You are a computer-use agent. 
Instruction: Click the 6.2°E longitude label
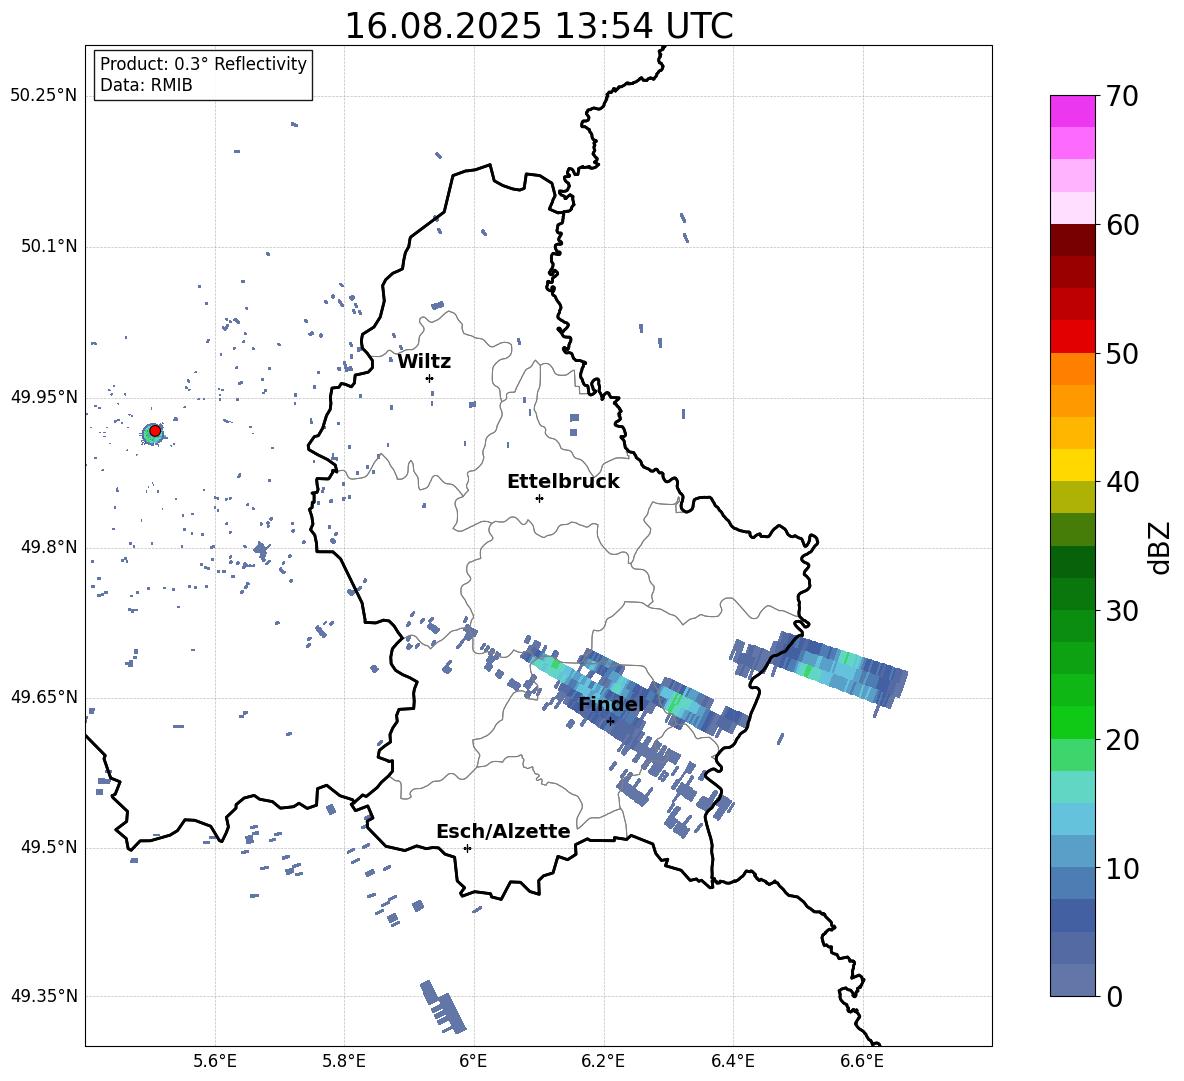[x=603, y=1061]
